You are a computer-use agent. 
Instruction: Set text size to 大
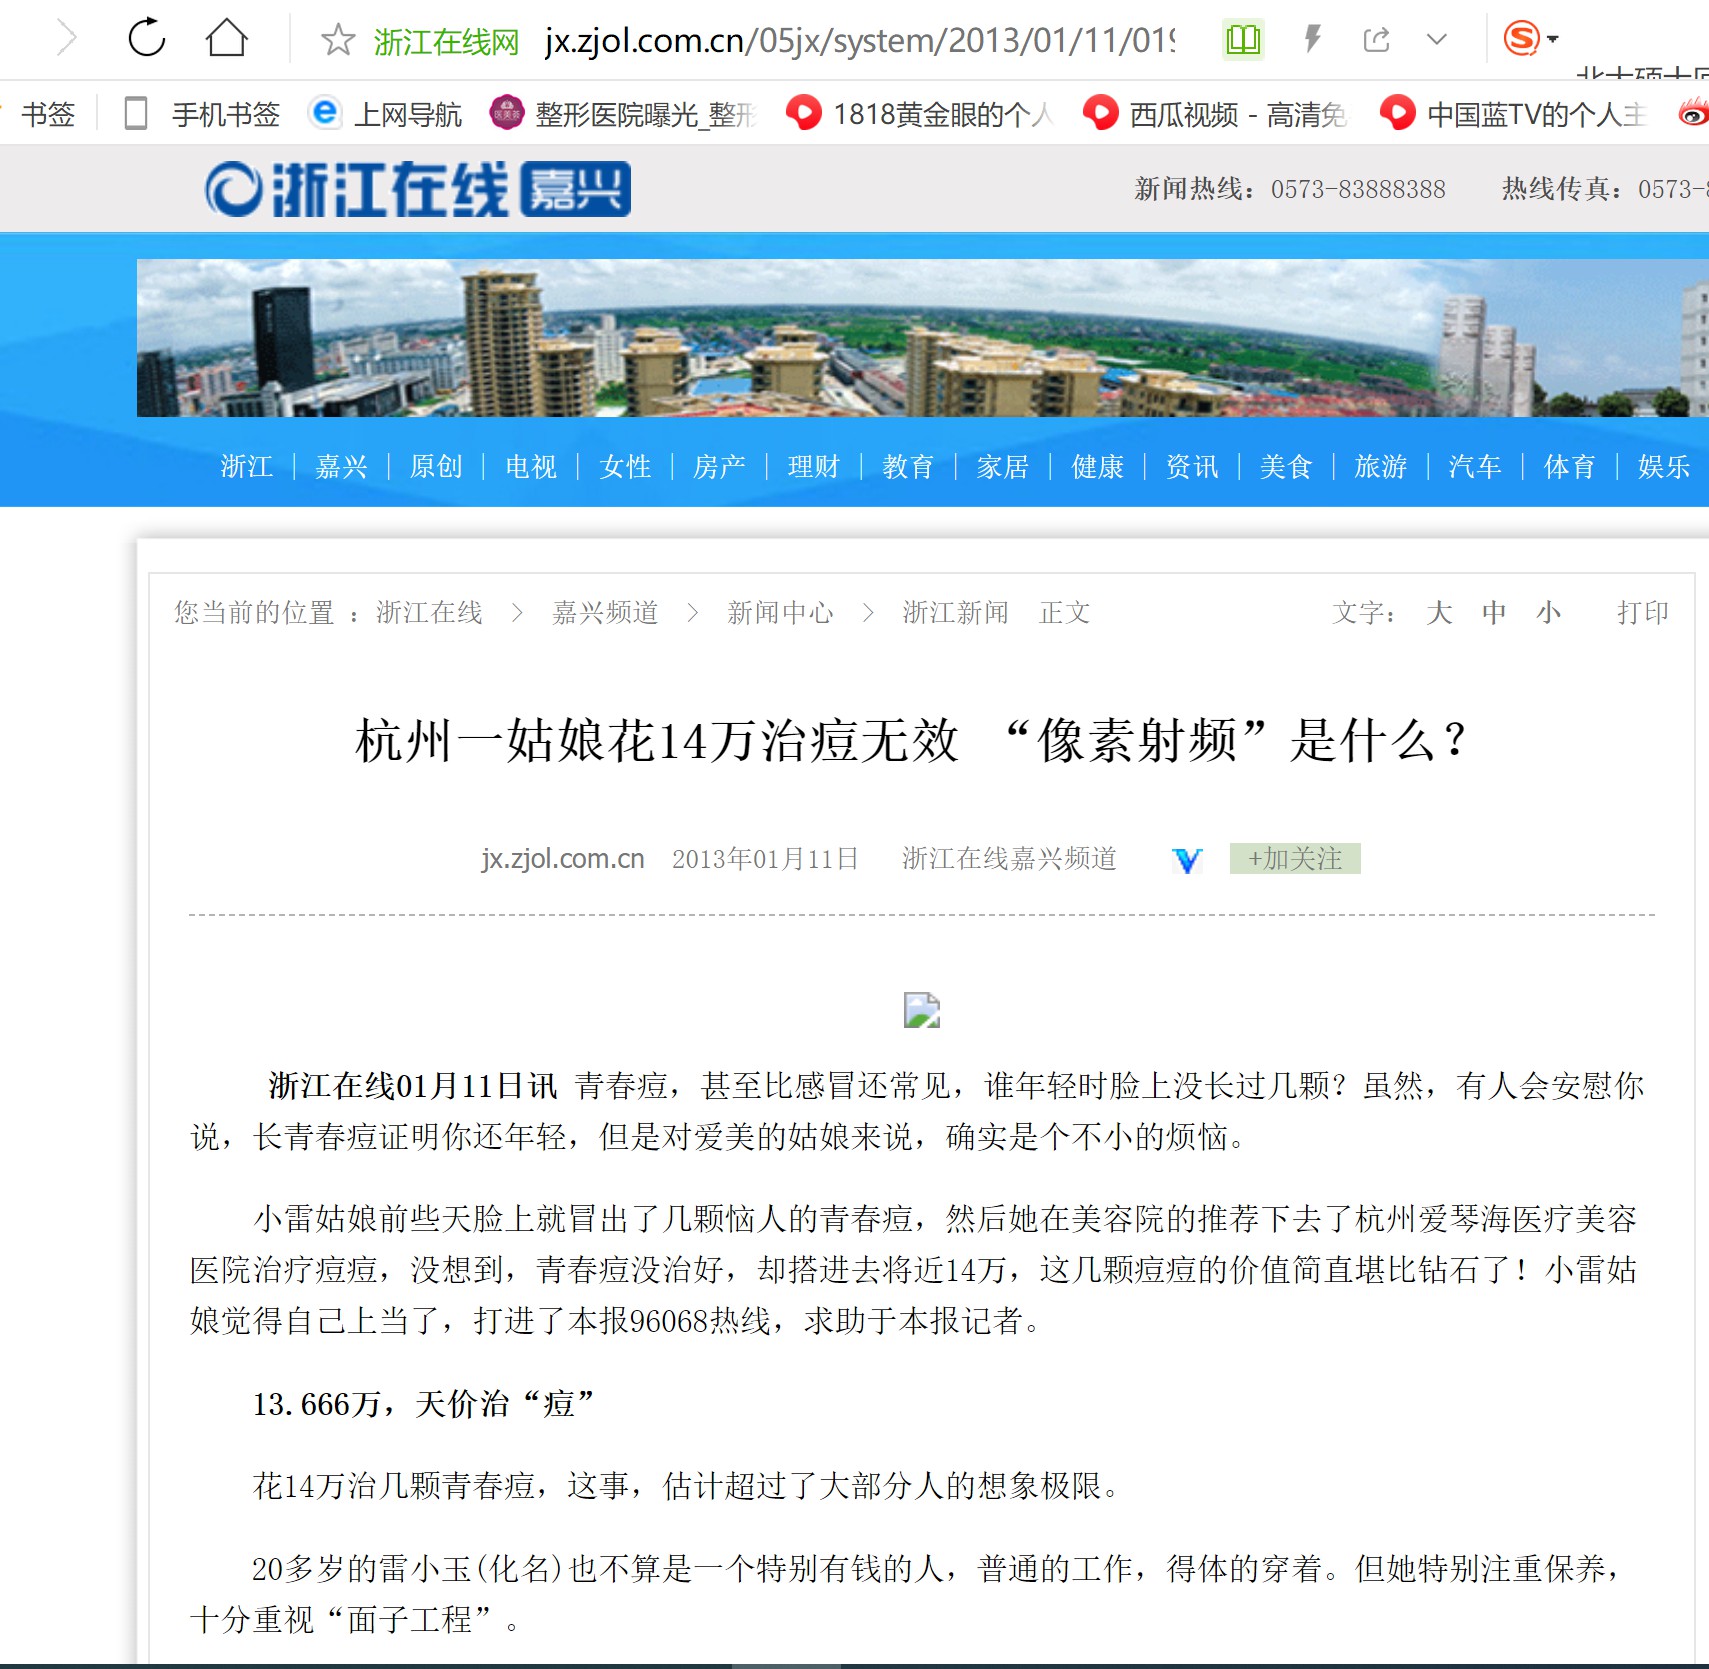pyautogui.click(x=1439, y=612)
